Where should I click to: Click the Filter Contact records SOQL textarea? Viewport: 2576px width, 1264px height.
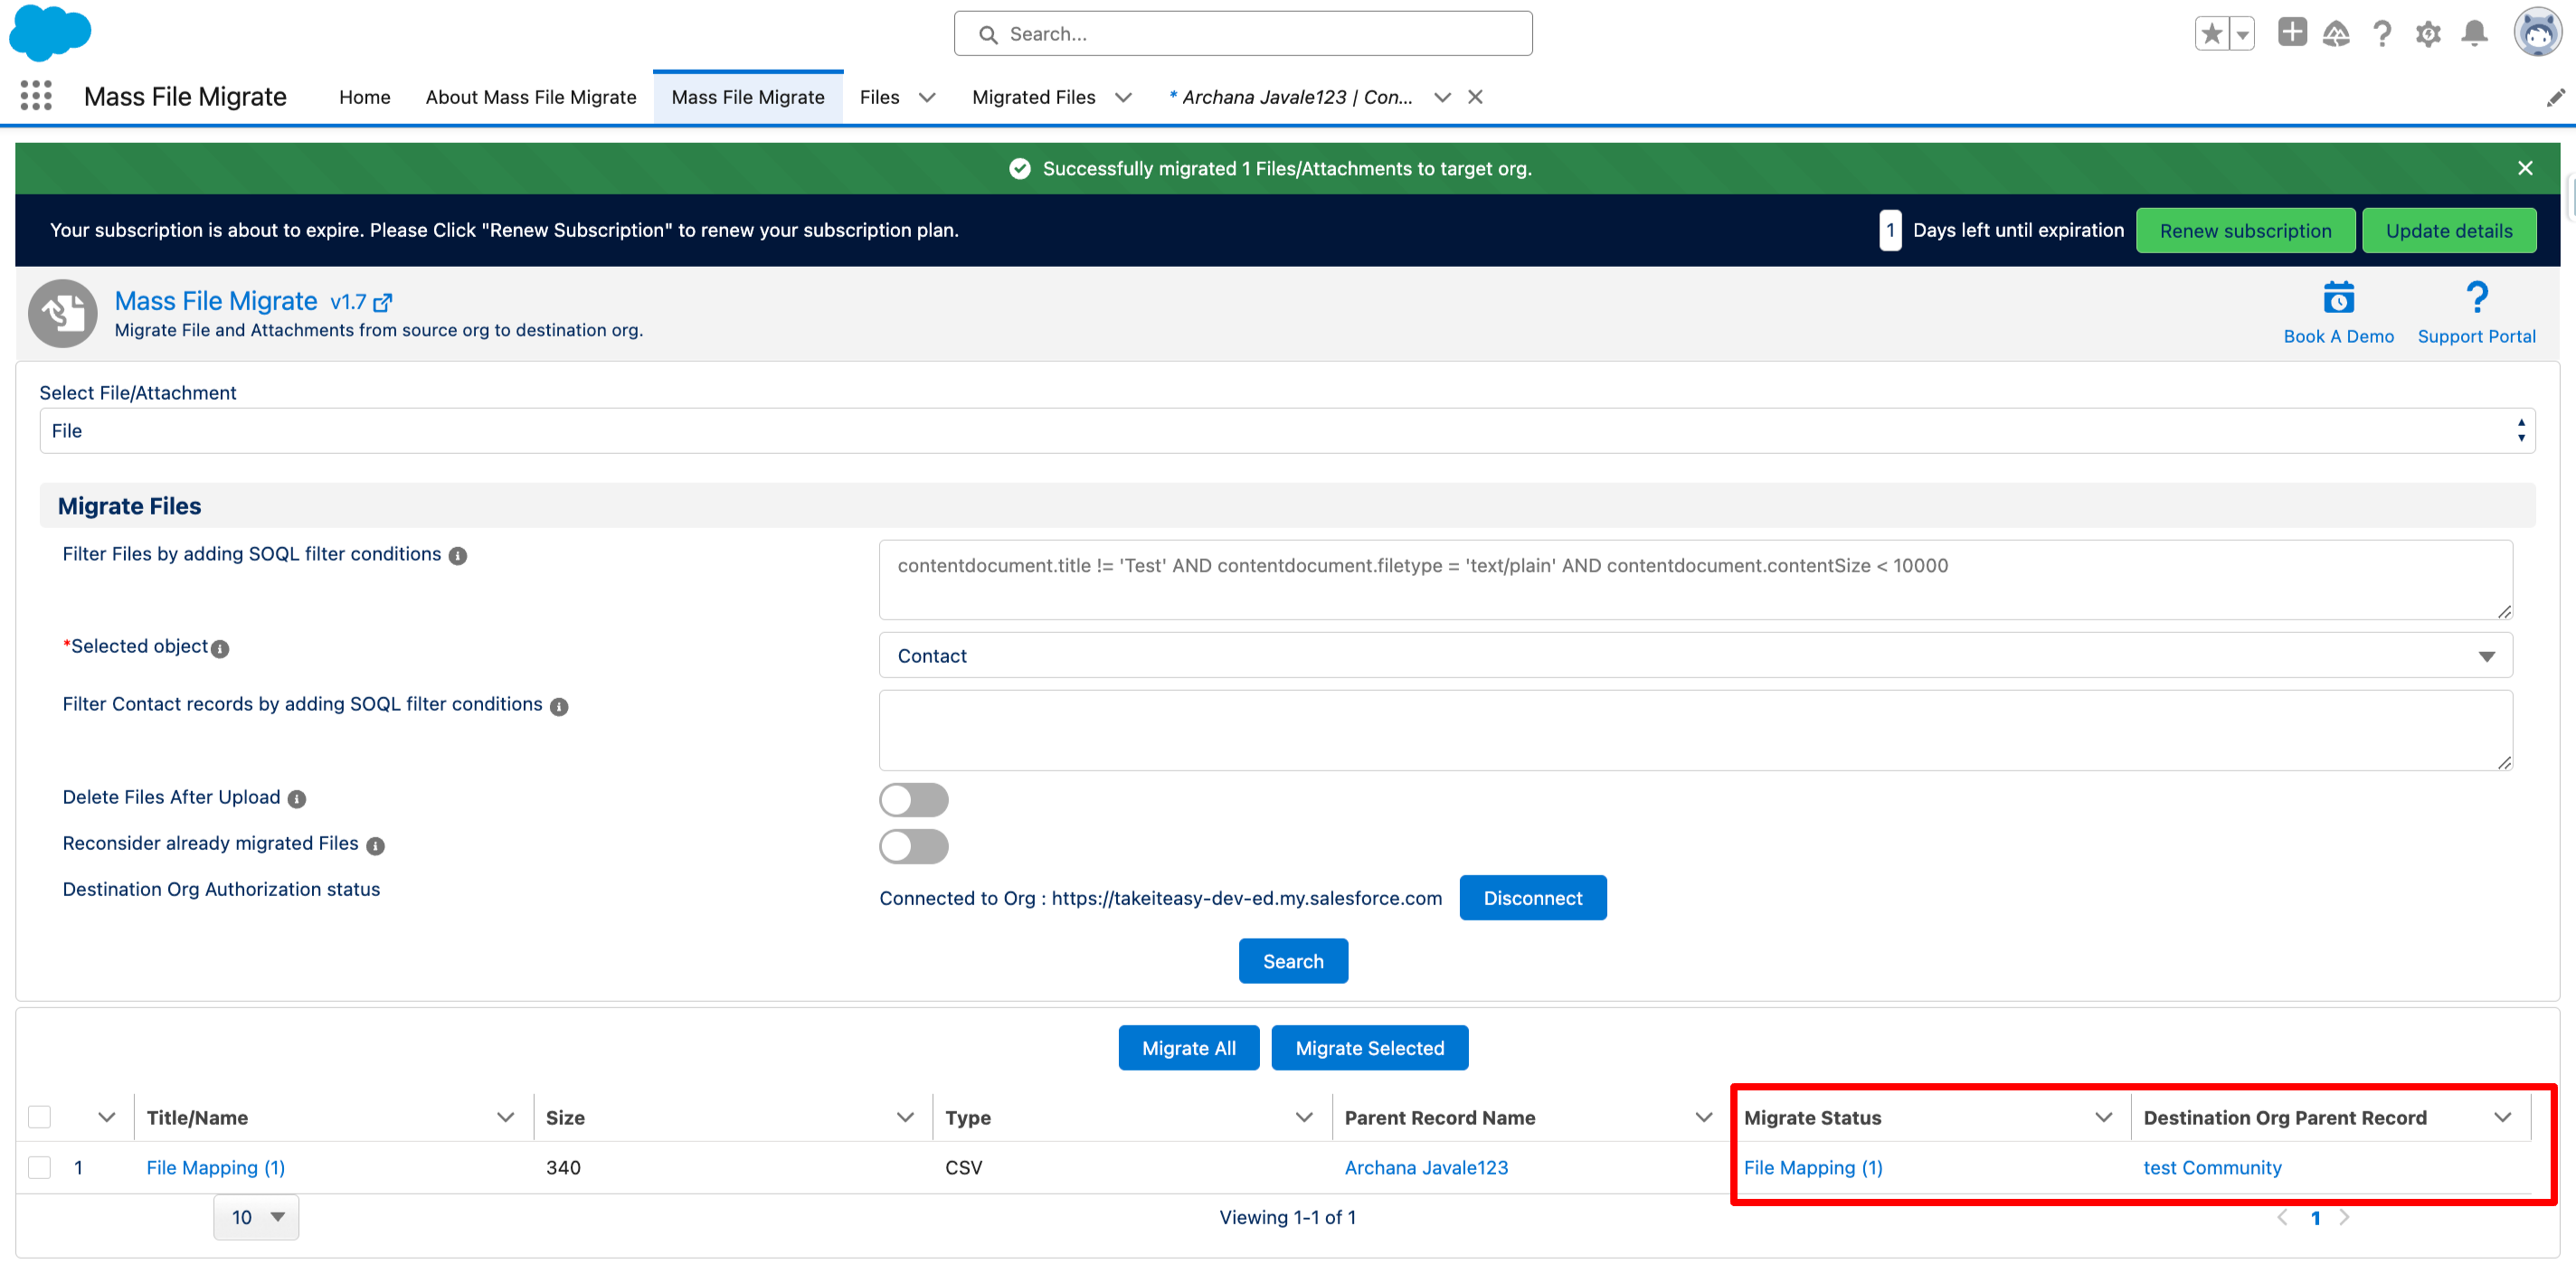point(1695,730)
